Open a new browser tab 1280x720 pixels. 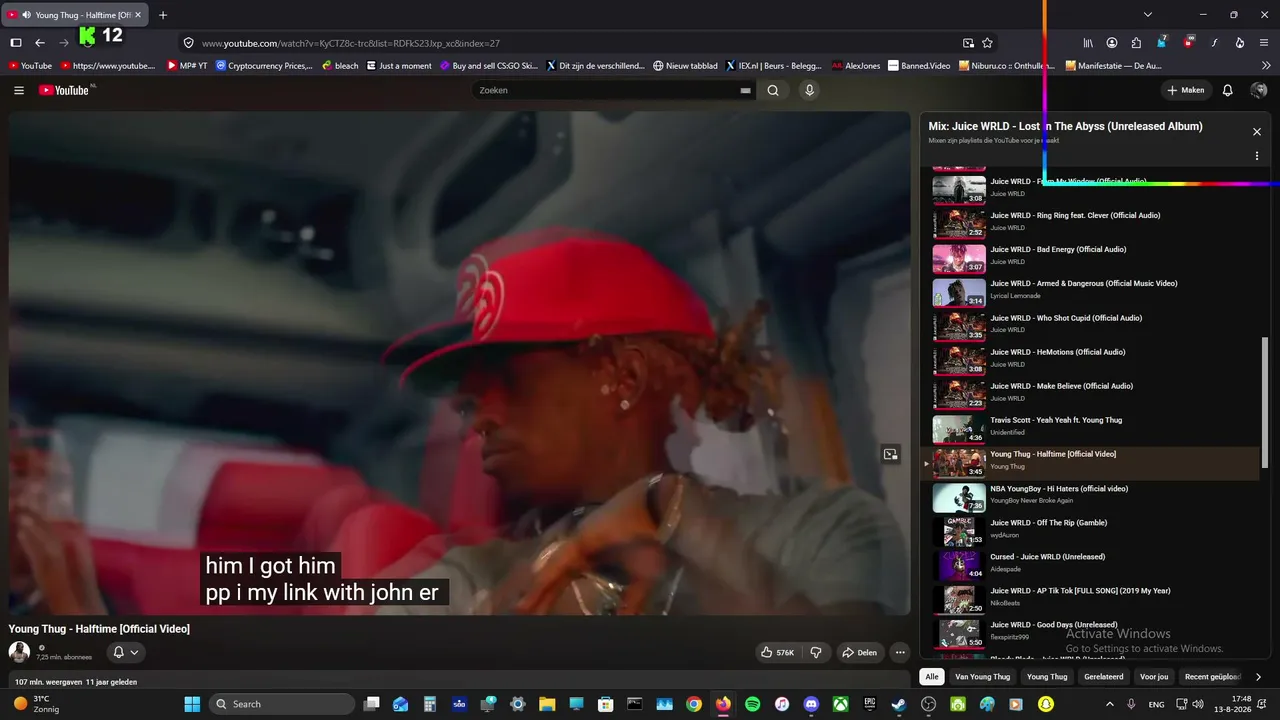(163, 15)
